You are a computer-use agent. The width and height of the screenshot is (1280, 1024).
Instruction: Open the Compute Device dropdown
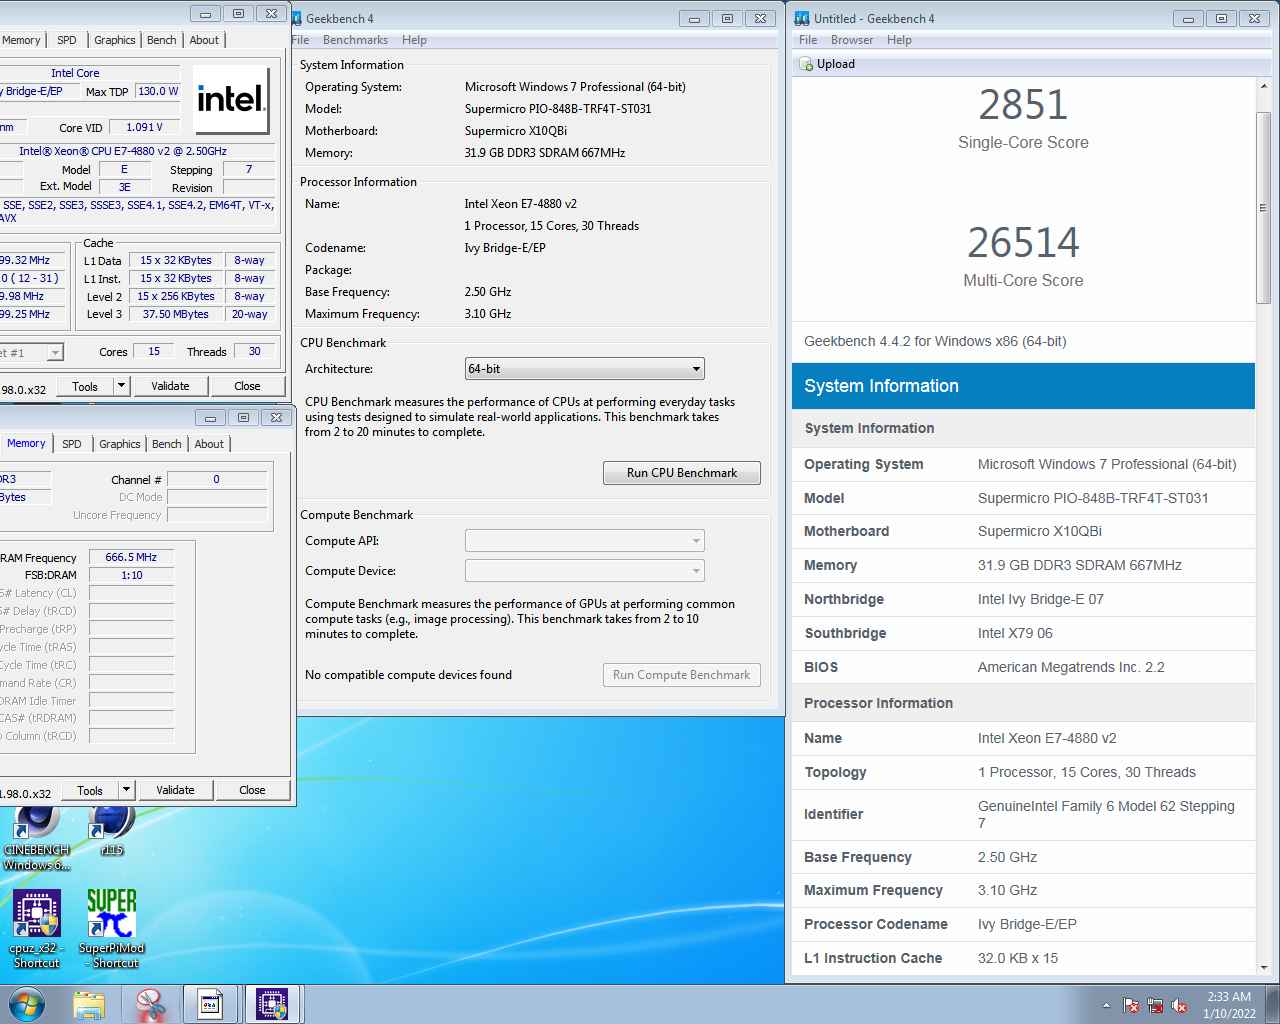pyautogui.click(x=585, y=571)
